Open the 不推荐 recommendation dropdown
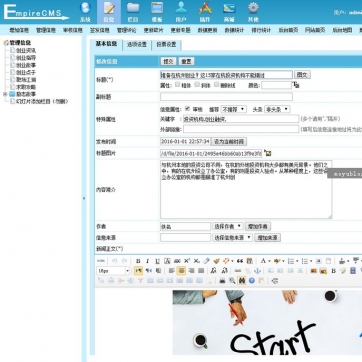362x362 pixels. click(234, 109)
